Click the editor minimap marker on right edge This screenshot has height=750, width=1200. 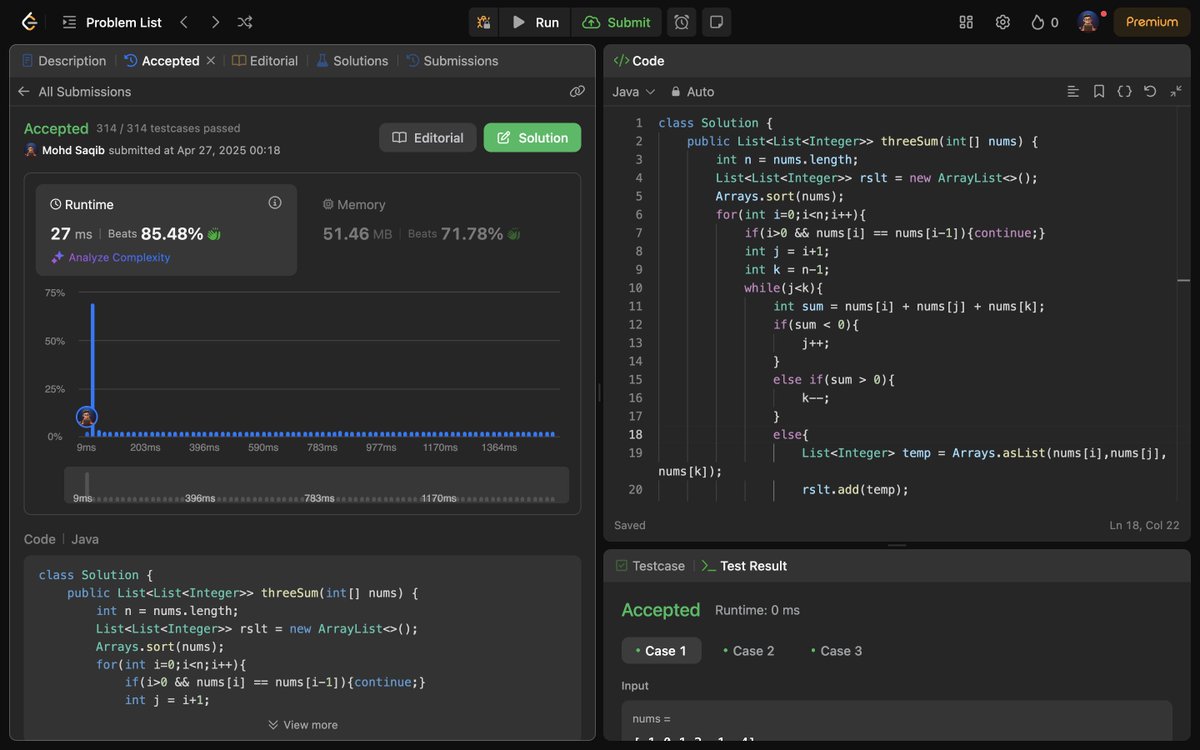(1182, 281)
